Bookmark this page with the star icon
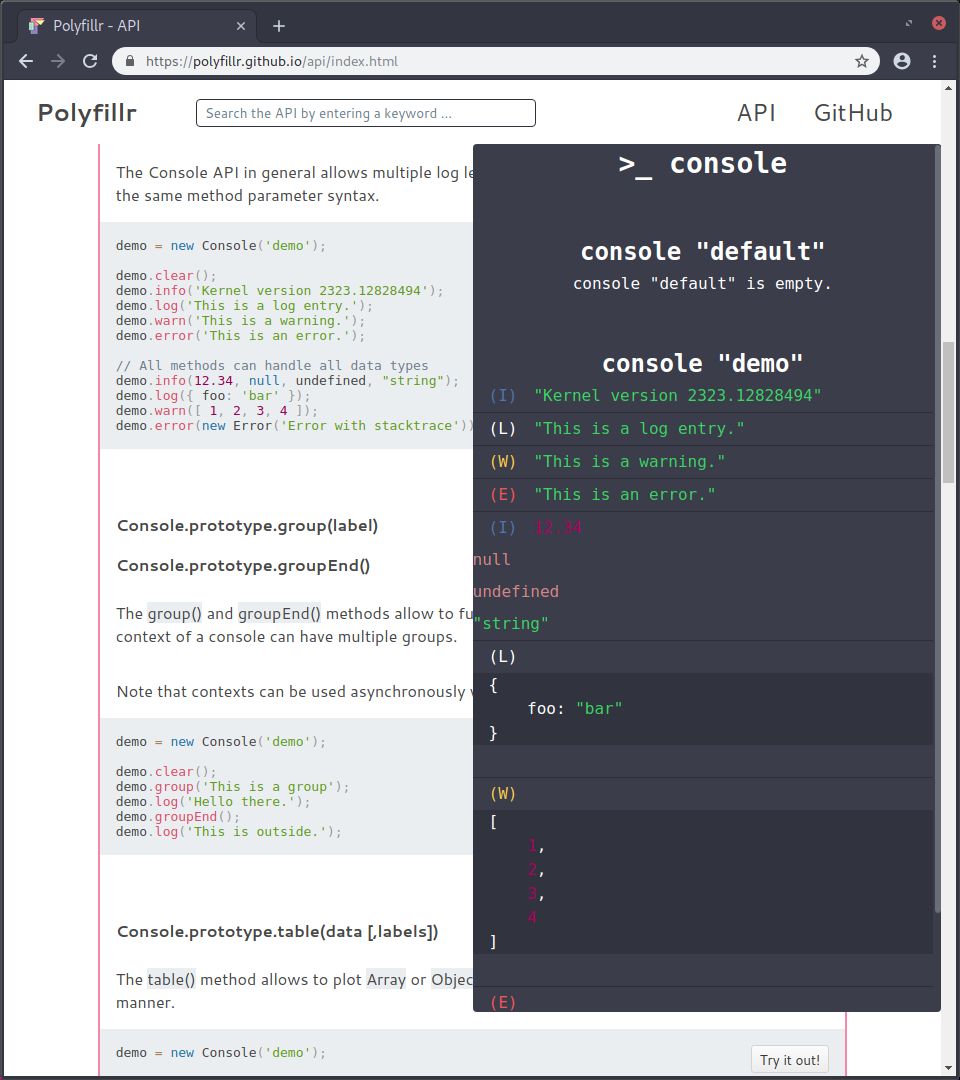The height and width of the screenshot is (1080, 960). point(862,61)
